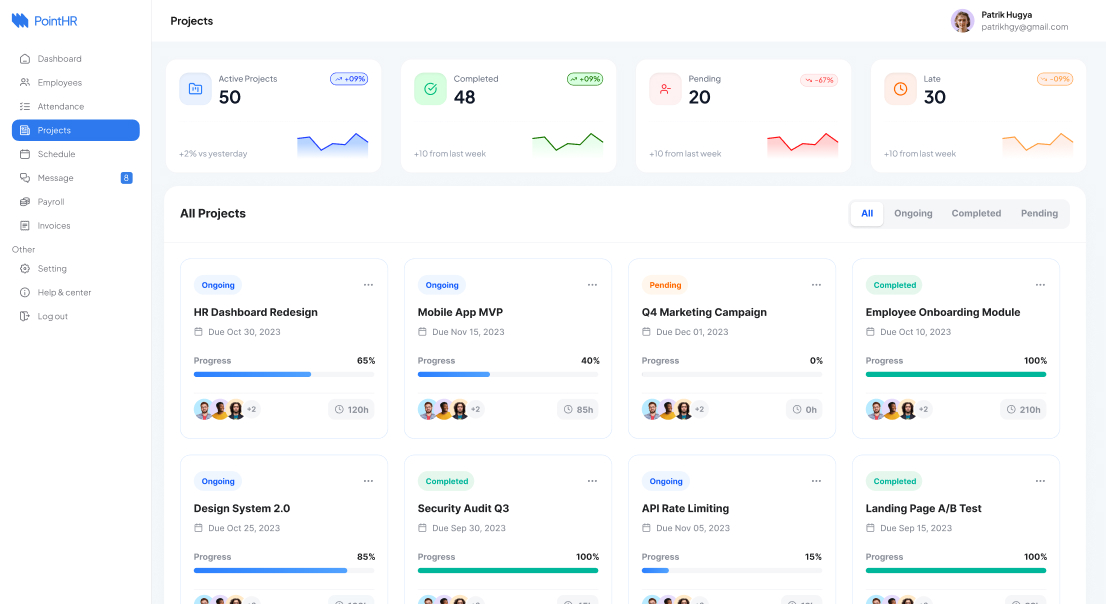Click the Completed checkmark stat icon

(x=430, y=89)
